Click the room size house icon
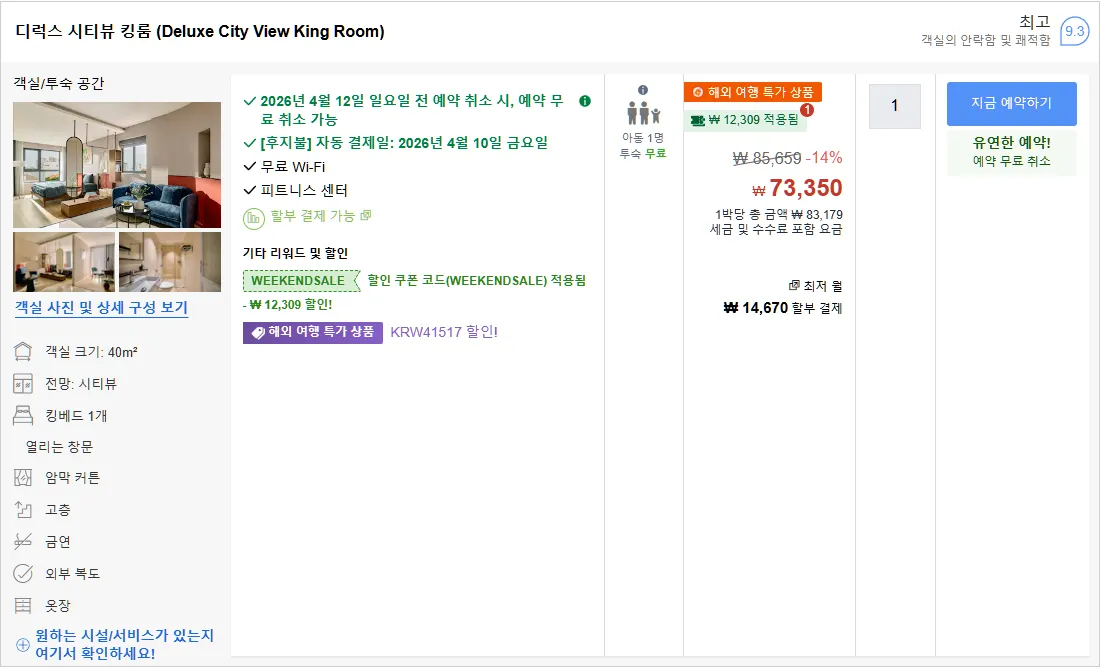The image size is (1100, 668). coord(23,352)
